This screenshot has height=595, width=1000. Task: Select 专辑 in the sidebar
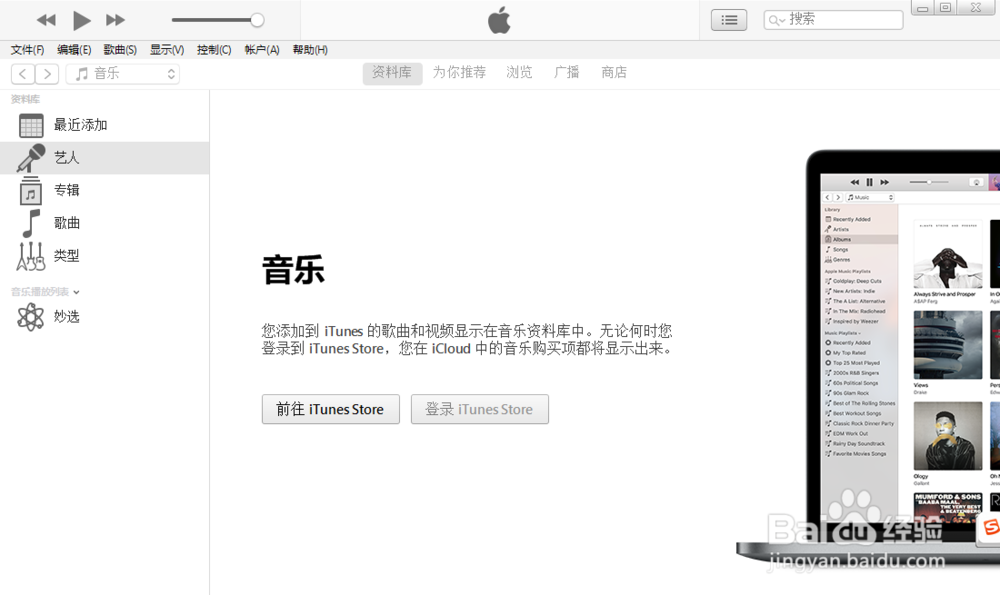click(105, 190)
